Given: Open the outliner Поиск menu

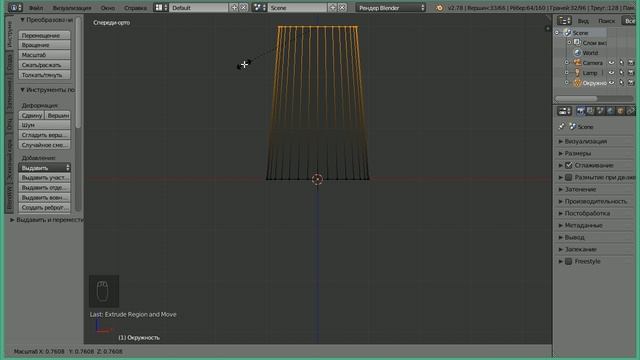Looking at the screenshot, I should coord(606,21).
